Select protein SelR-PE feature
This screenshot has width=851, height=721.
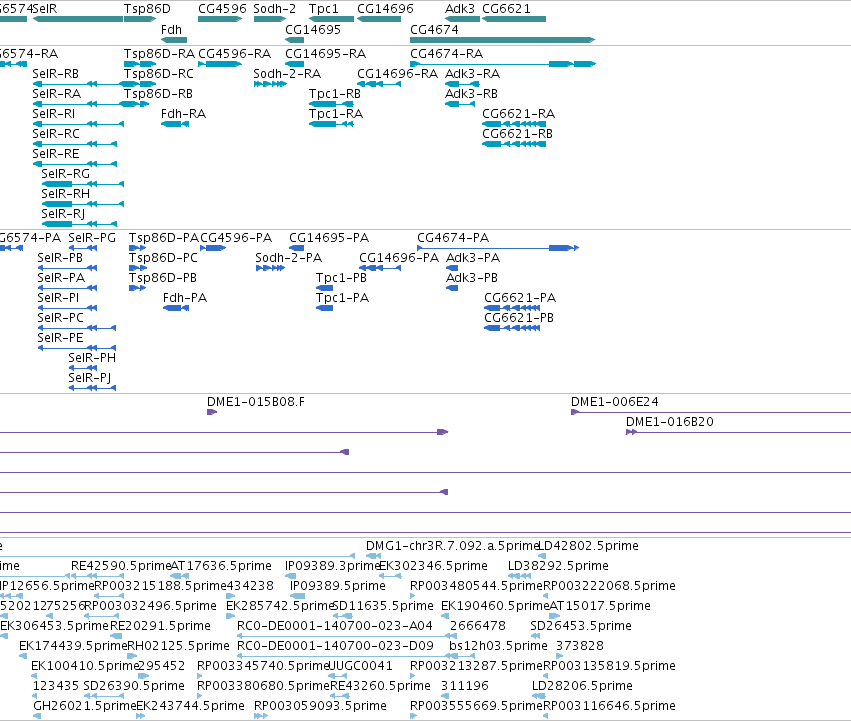[77, 349]
